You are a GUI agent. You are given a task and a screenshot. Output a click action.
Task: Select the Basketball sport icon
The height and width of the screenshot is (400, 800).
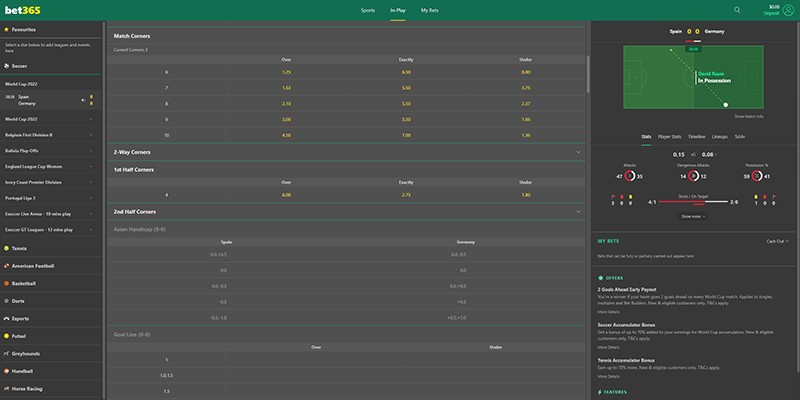pos(7,283)
